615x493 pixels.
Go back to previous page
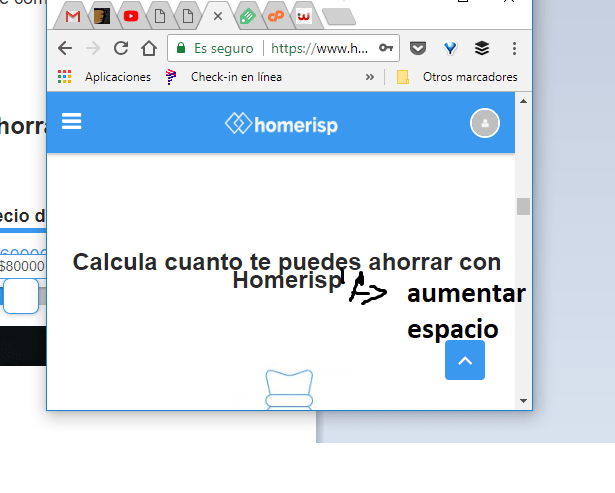65,48
